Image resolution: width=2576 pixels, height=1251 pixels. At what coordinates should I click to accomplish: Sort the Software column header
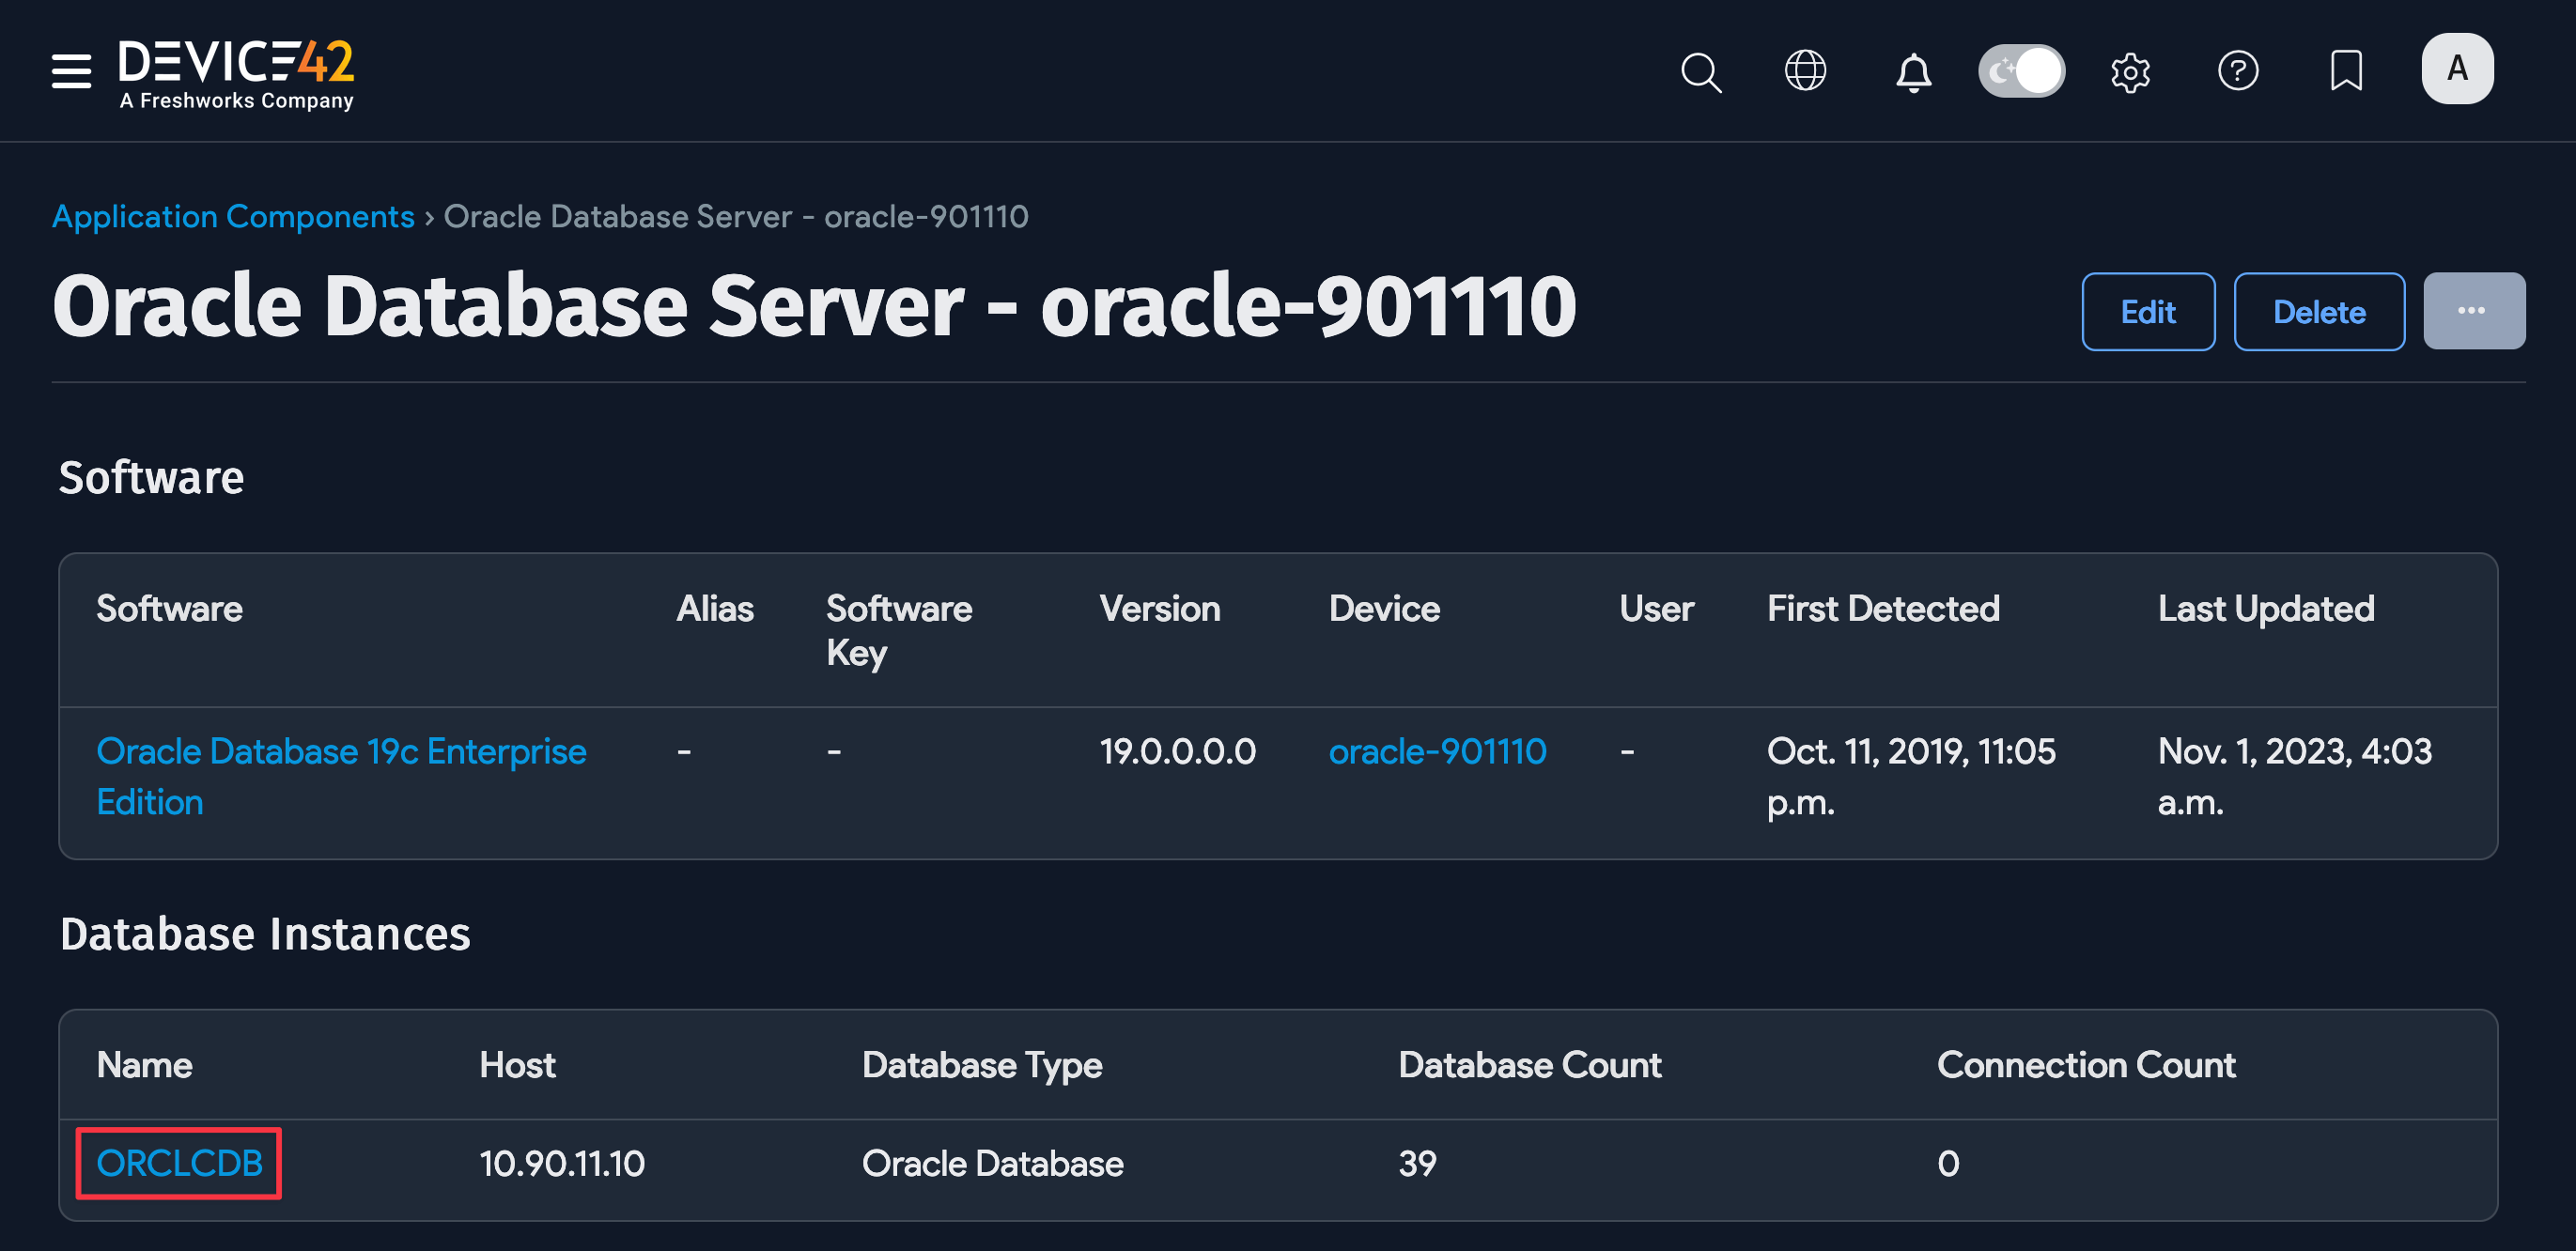point(169,608)
